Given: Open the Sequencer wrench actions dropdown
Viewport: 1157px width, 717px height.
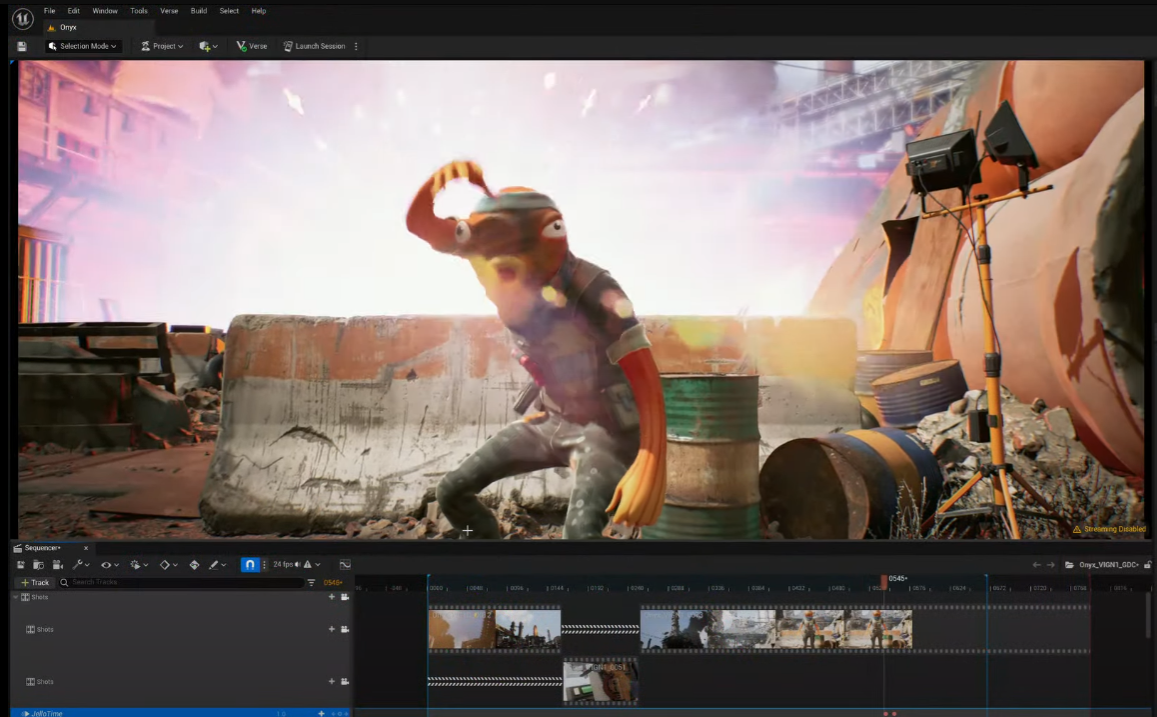Looking at the screenshot, I should (80, 565).
